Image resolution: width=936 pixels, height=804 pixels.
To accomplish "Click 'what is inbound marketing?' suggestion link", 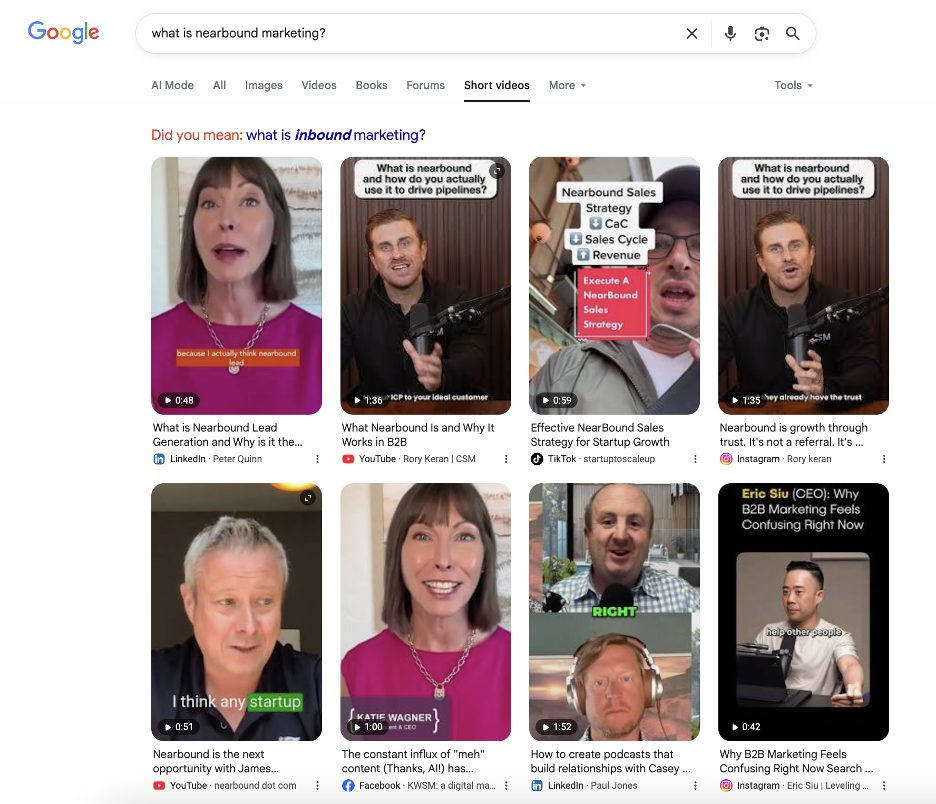I will tap(335, 135).
